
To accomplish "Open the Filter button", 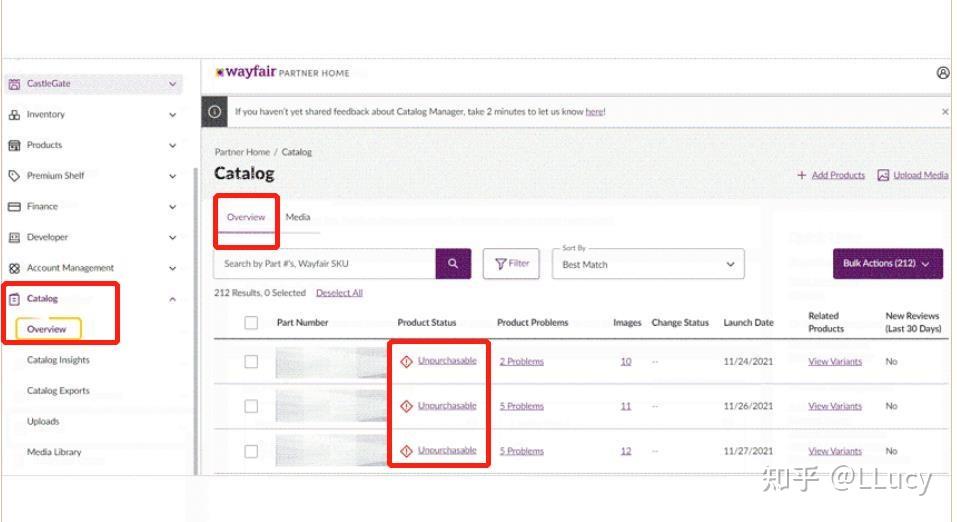I will (x=511, y=264).
